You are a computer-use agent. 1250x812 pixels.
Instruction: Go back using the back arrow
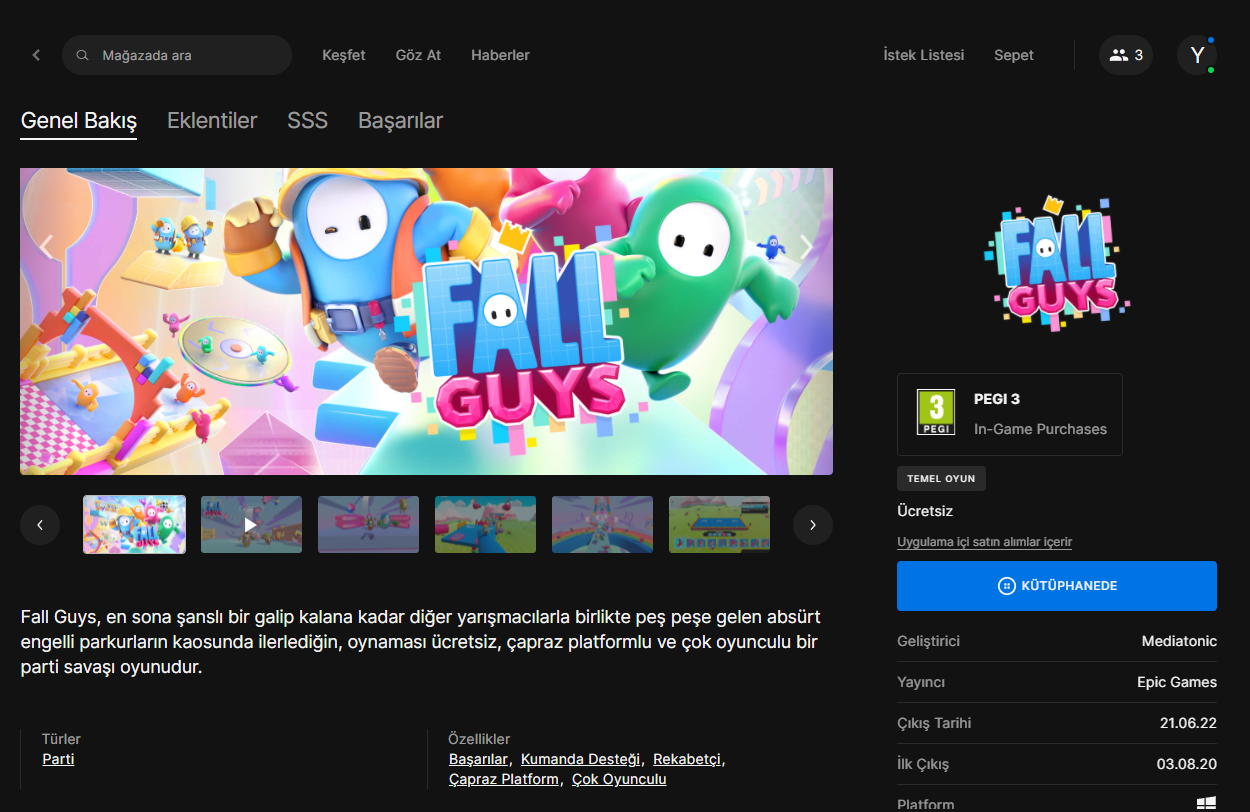tap(36, 55)
